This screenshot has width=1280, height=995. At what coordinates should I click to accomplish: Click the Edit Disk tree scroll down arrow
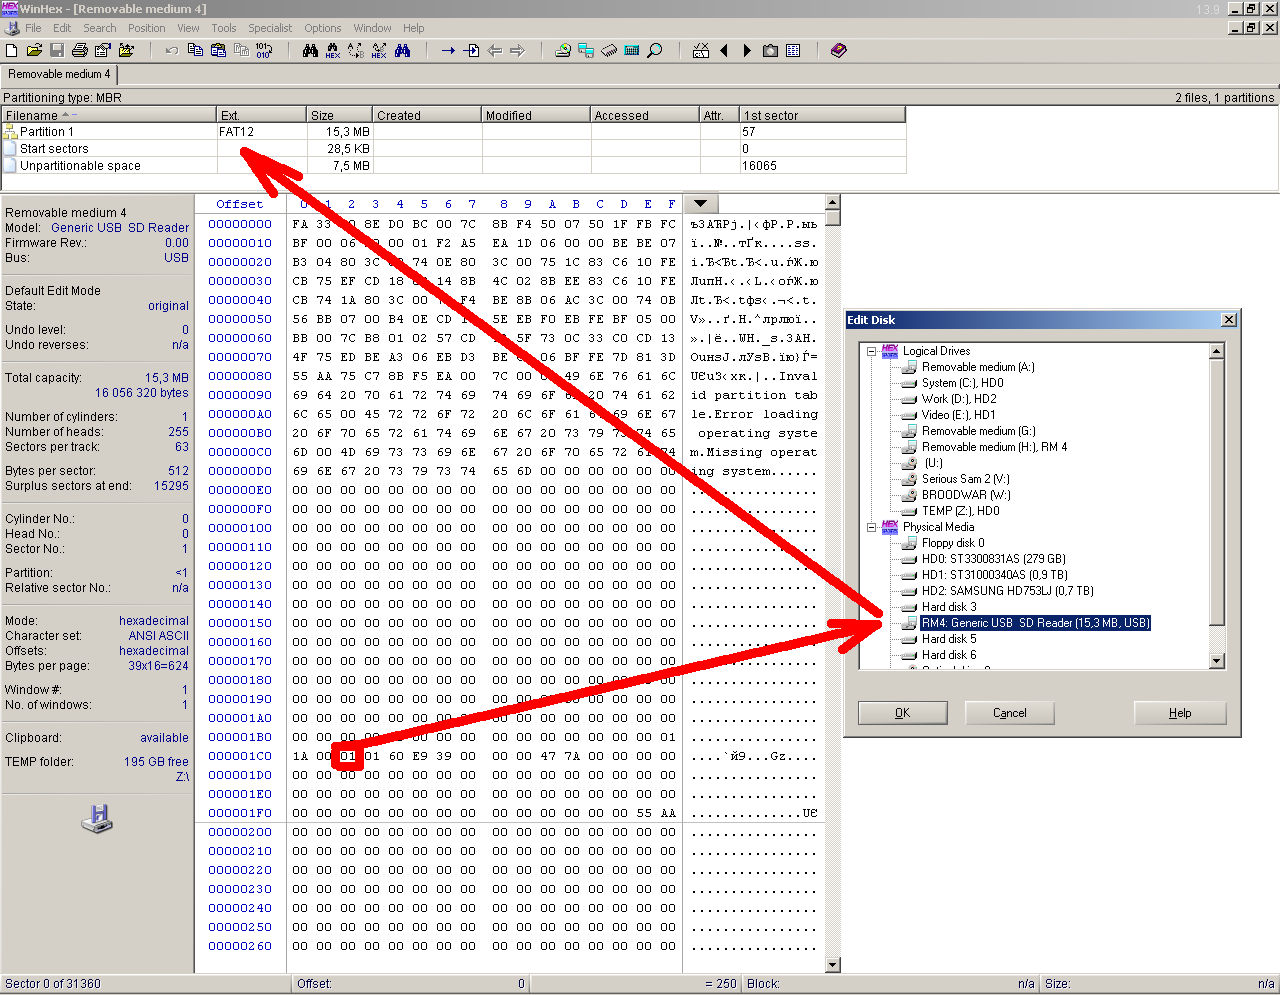pyautogui.click(x=1217, y=661)
